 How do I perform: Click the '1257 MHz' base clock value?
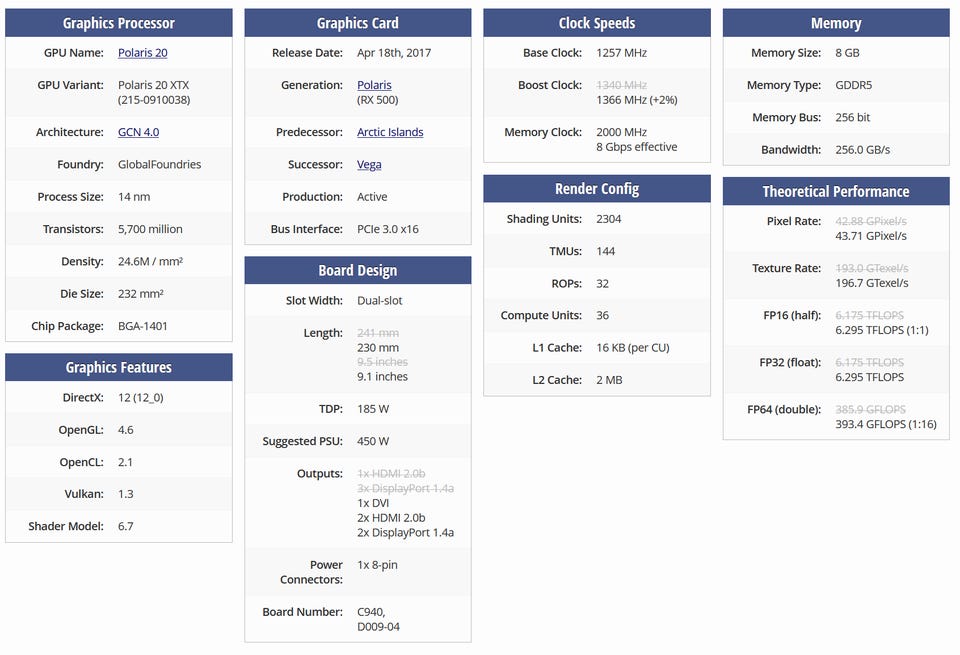tap(621, 53)
